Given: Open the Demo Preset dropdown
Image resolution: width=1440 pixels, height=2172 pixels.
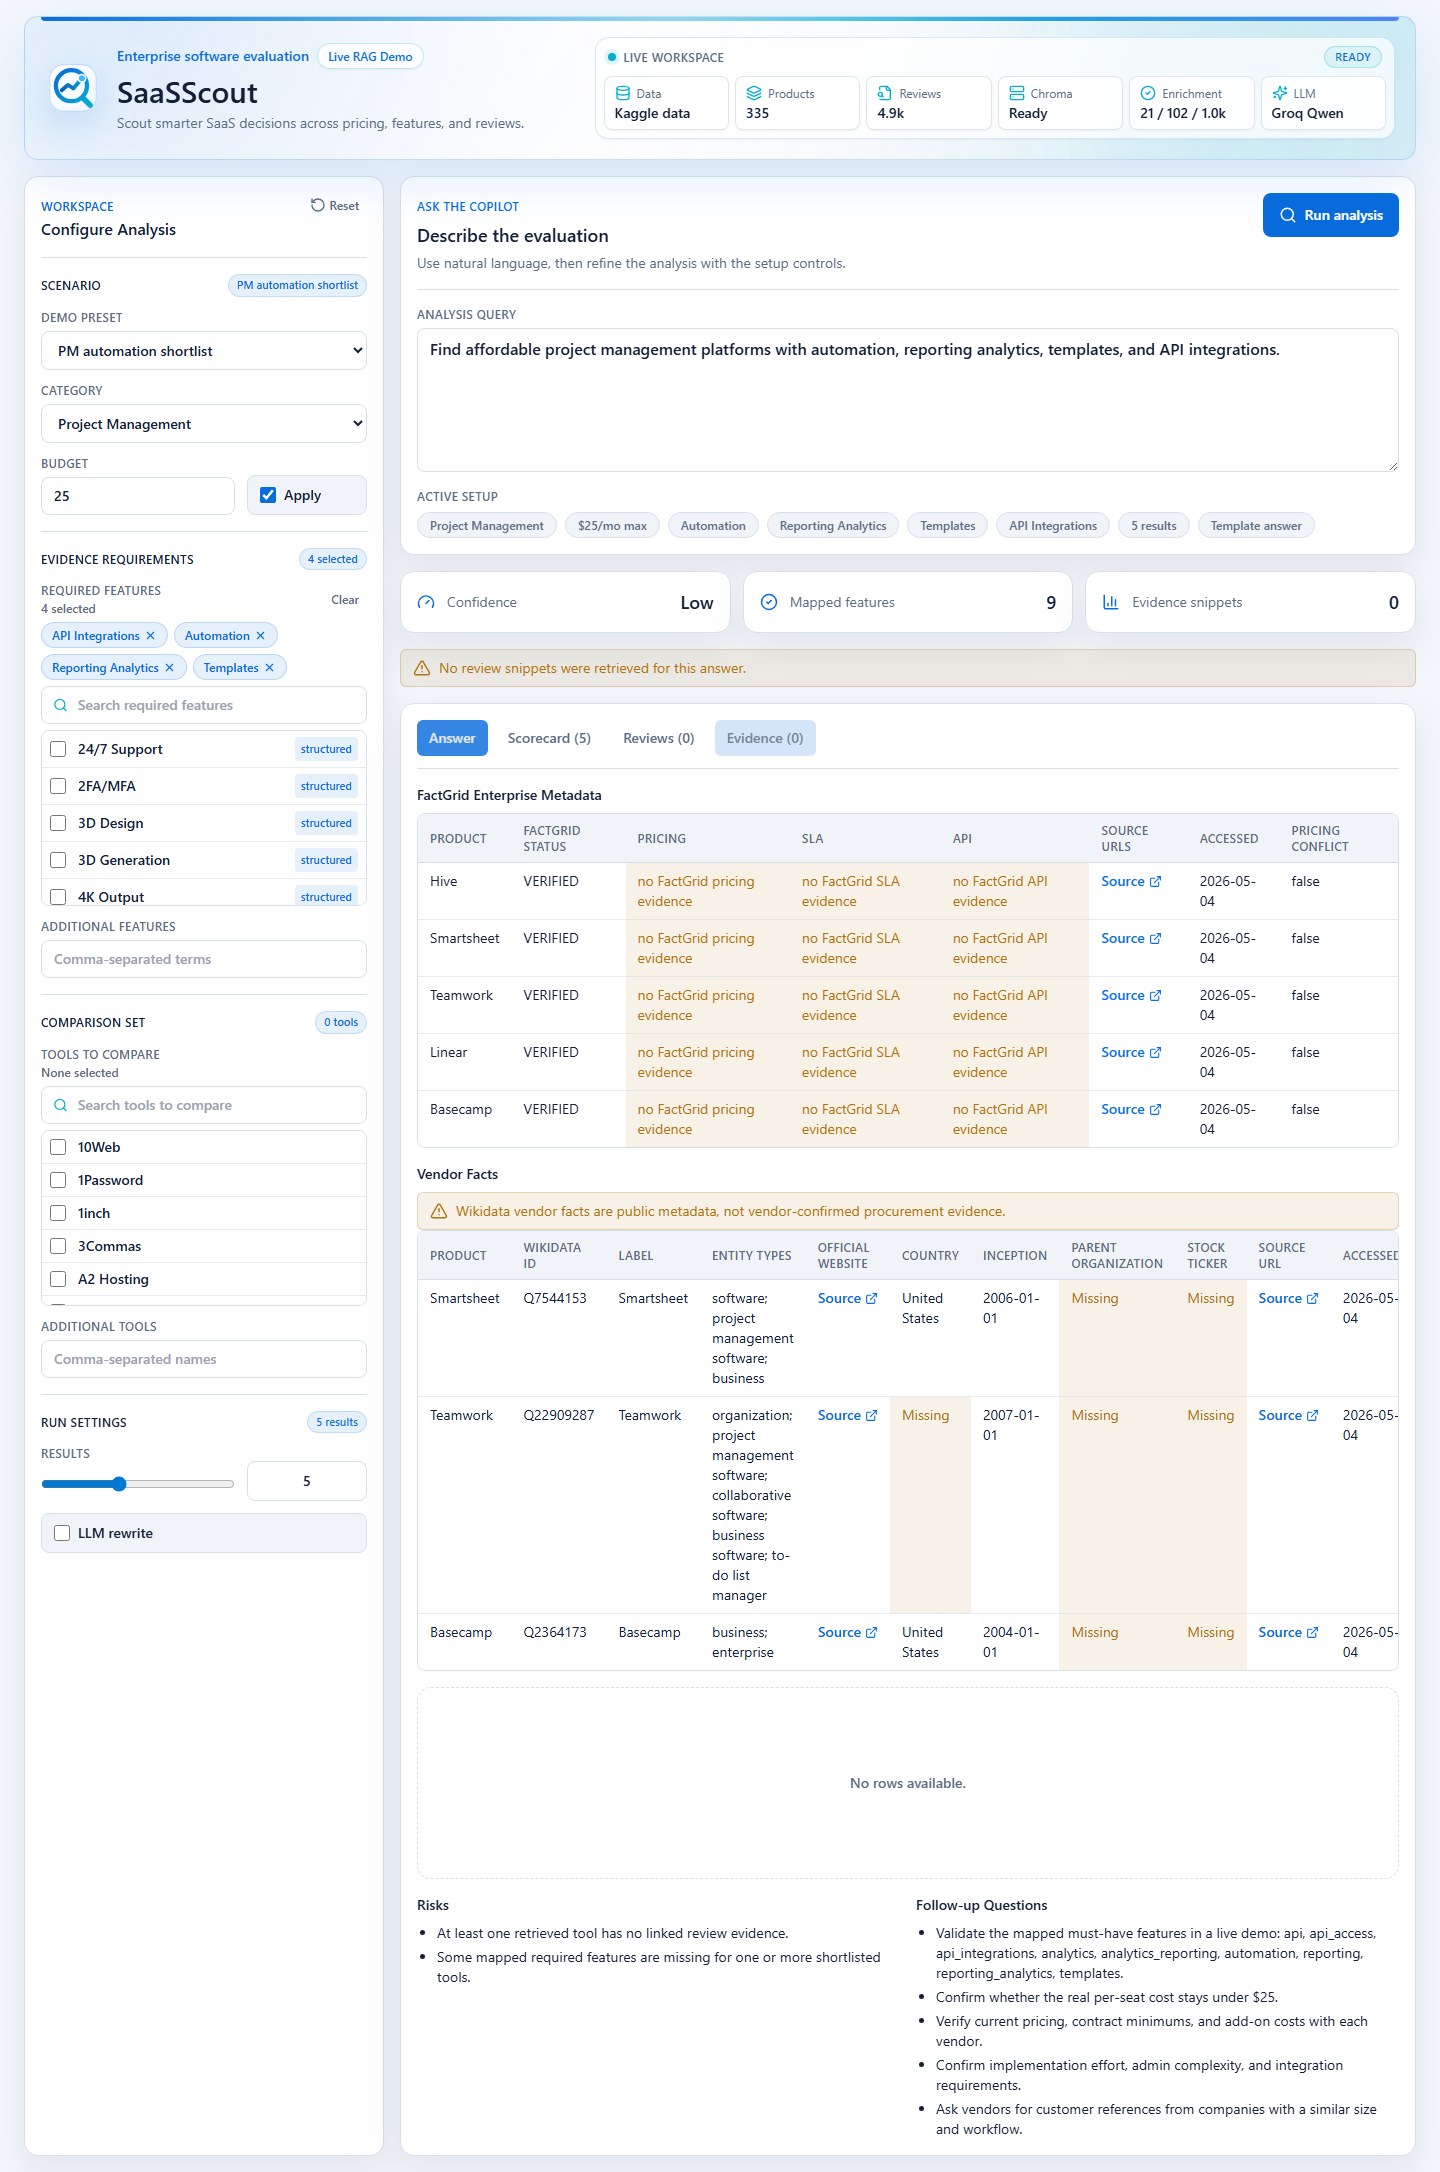Looking at the screenshot, I should (x=204, y=351).
